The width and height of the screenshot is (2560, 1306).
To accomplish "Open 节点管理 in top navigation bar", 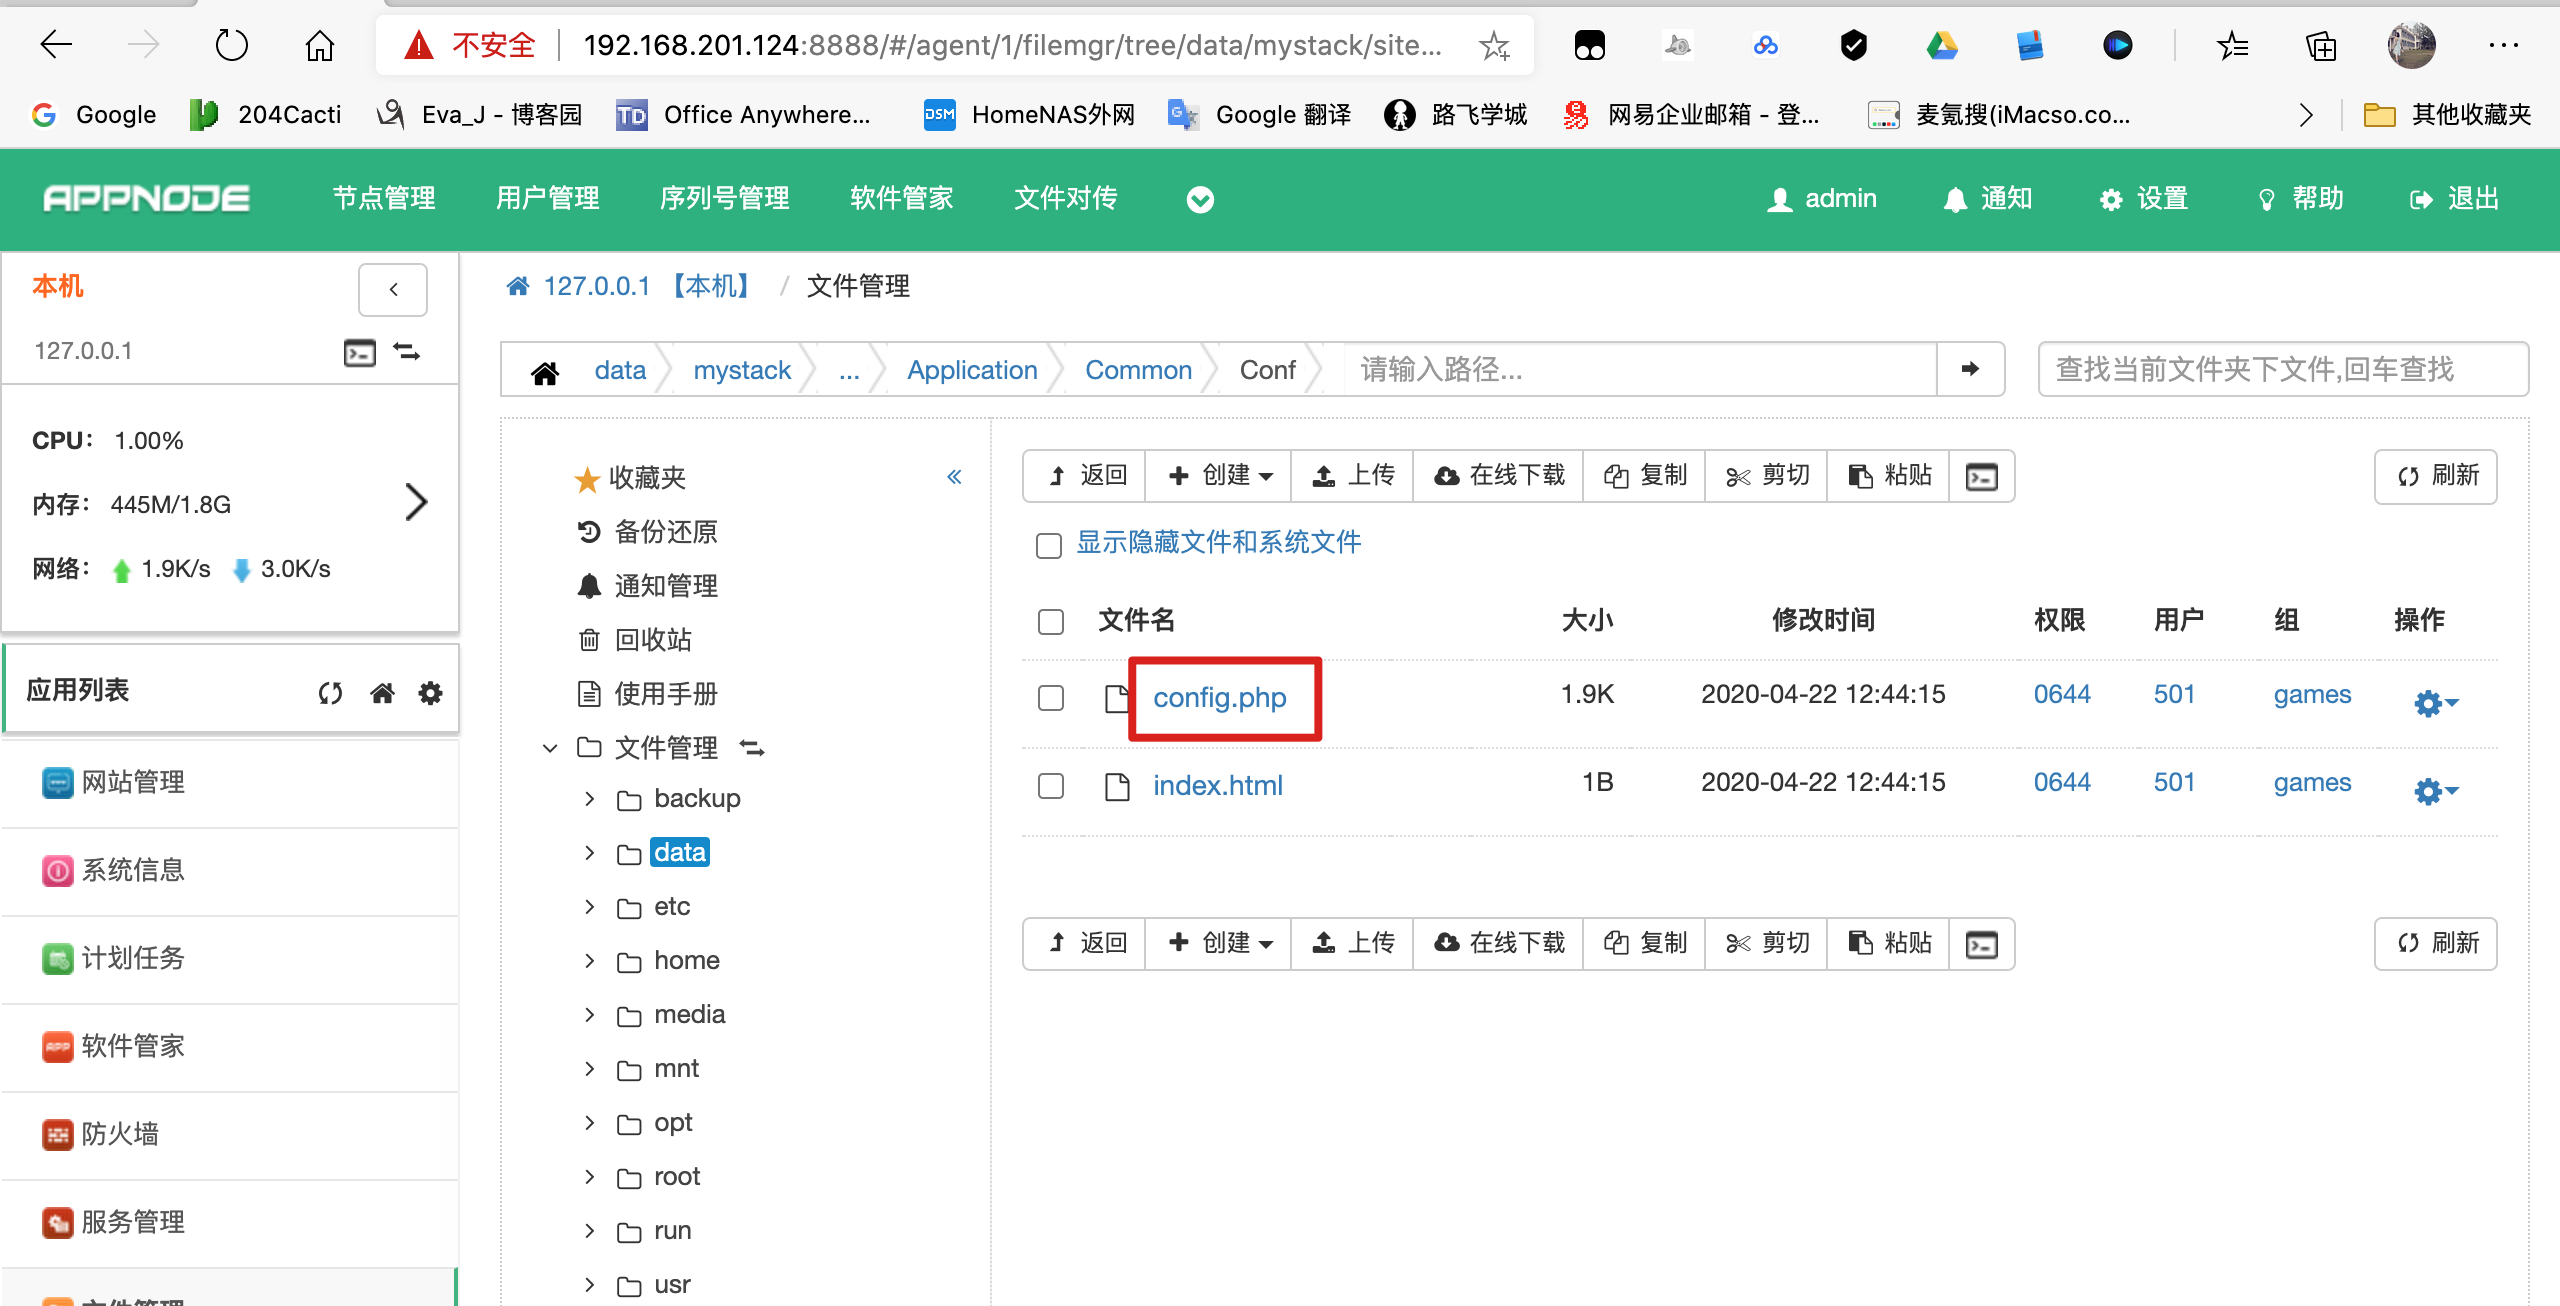I will pyautogui.click(x=384, y=198).
